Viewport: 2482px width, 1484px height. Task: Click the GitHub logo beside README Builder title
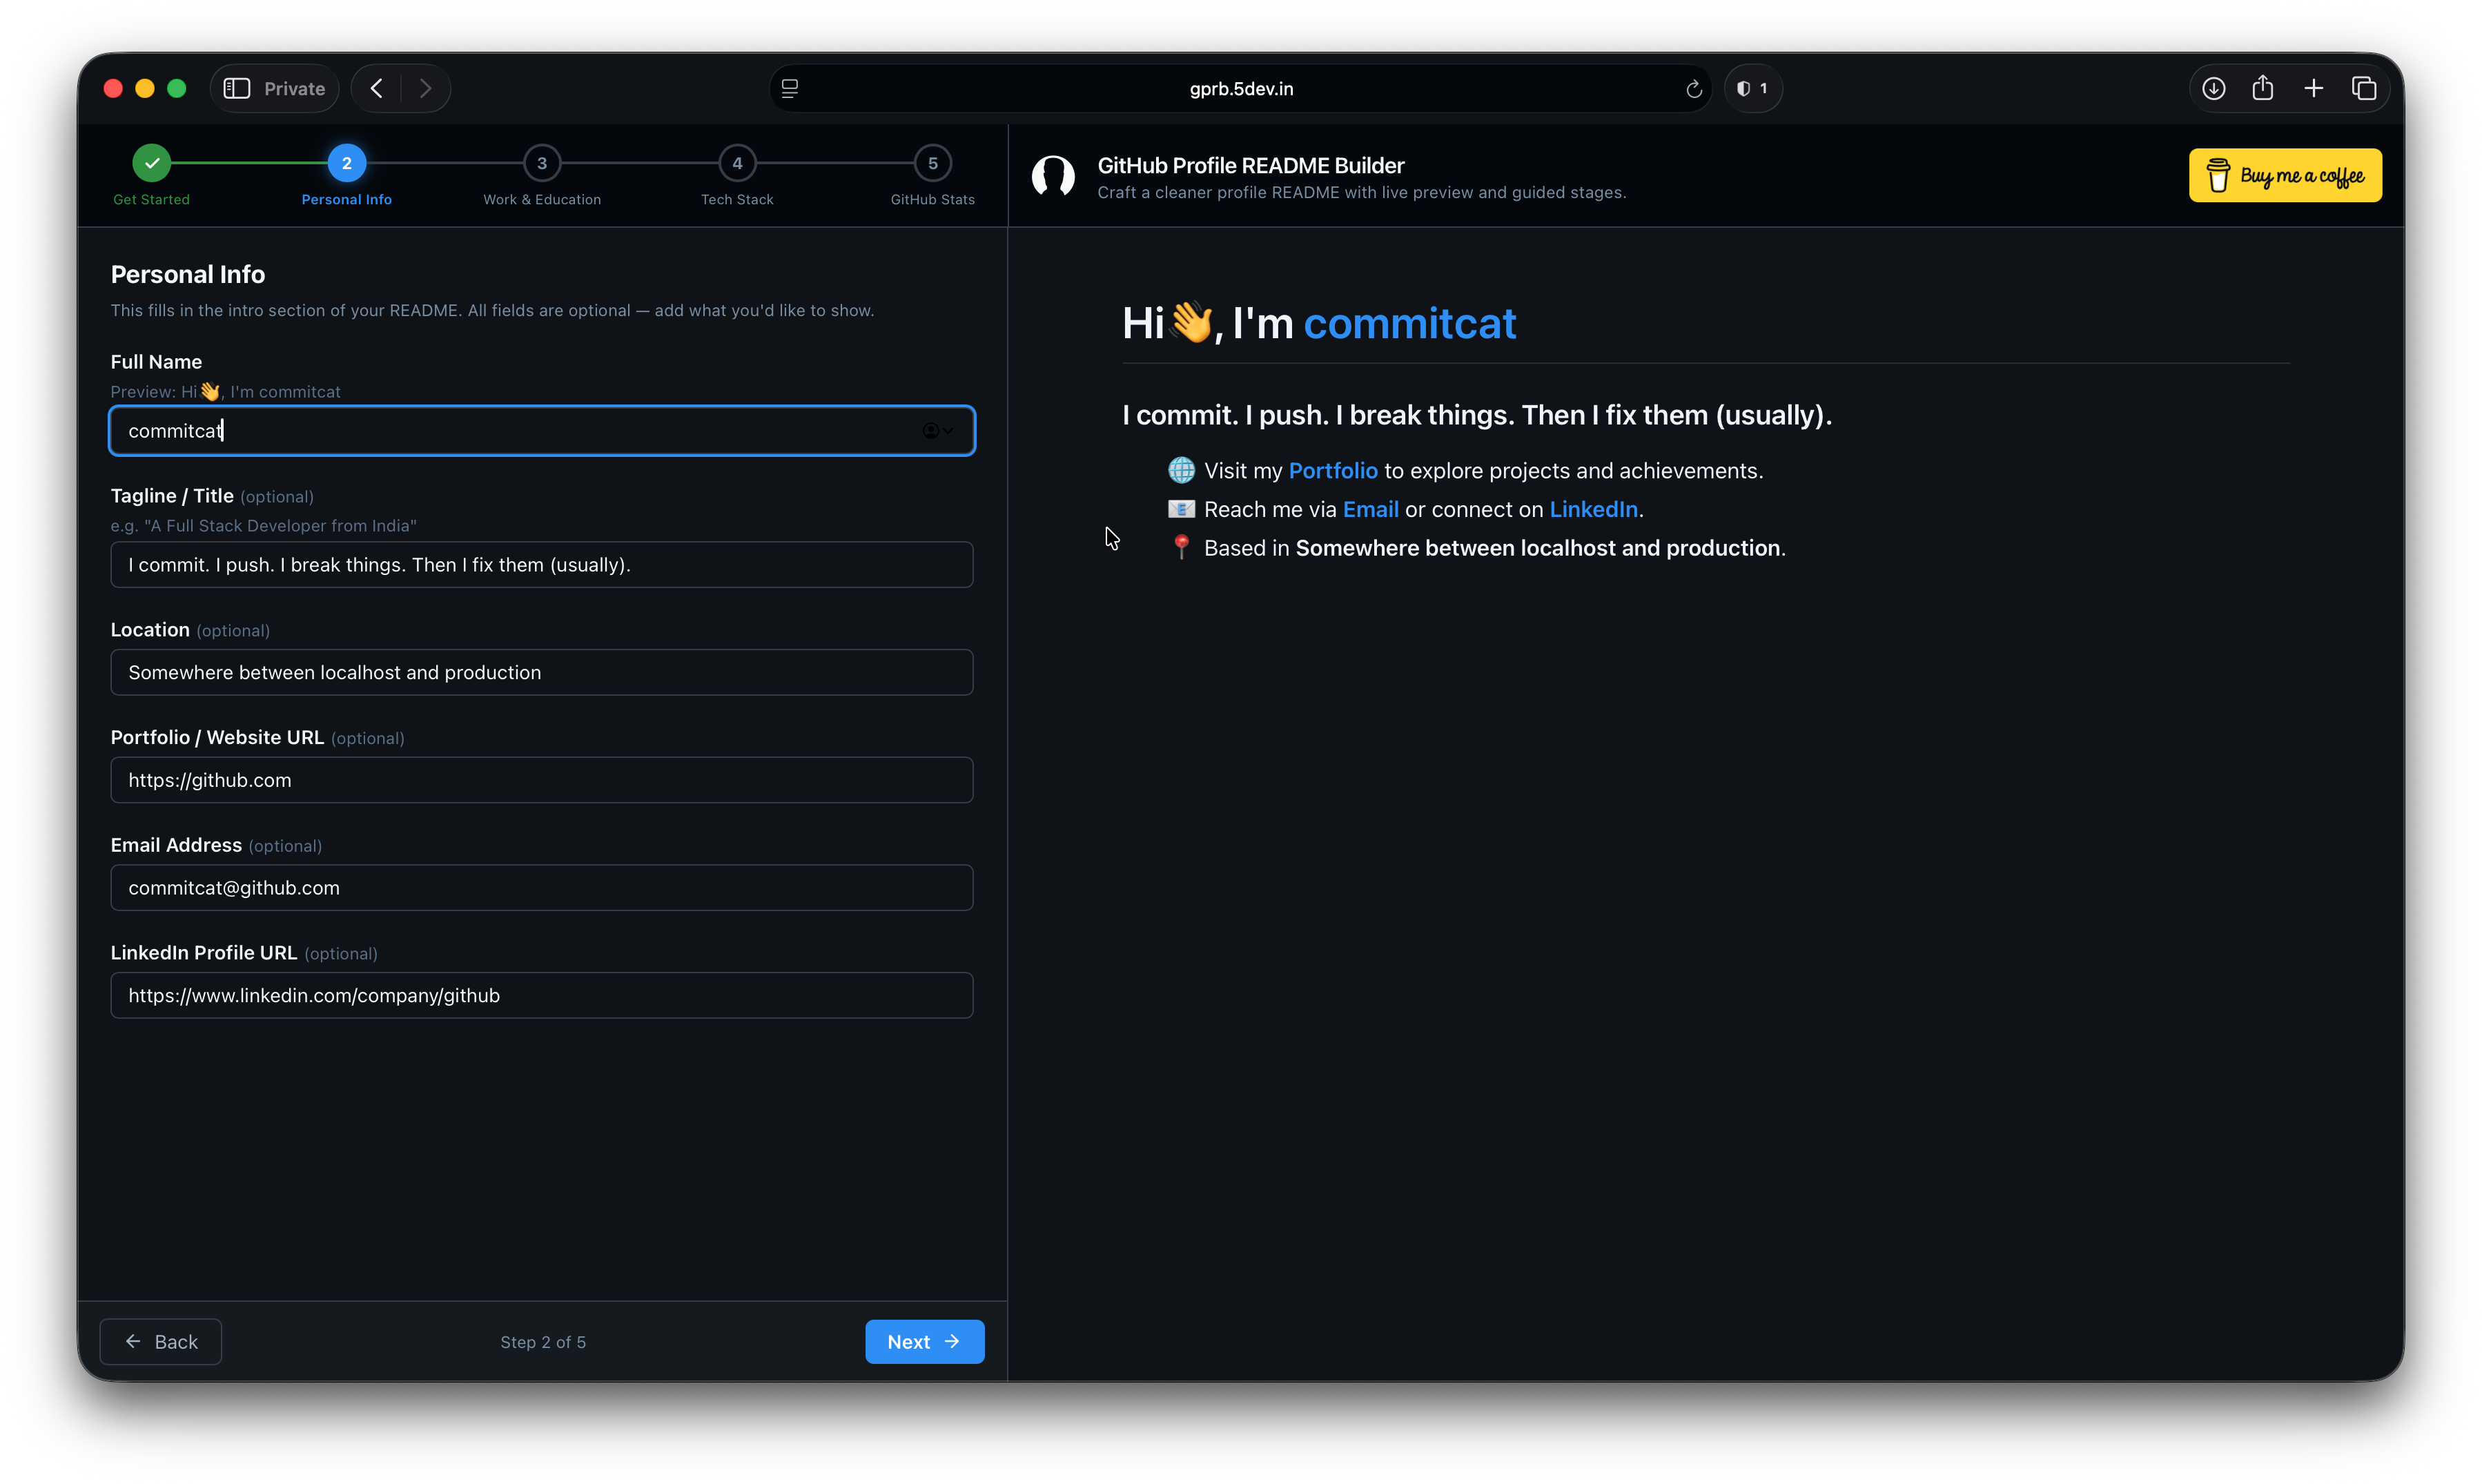tap(1053, 176)
